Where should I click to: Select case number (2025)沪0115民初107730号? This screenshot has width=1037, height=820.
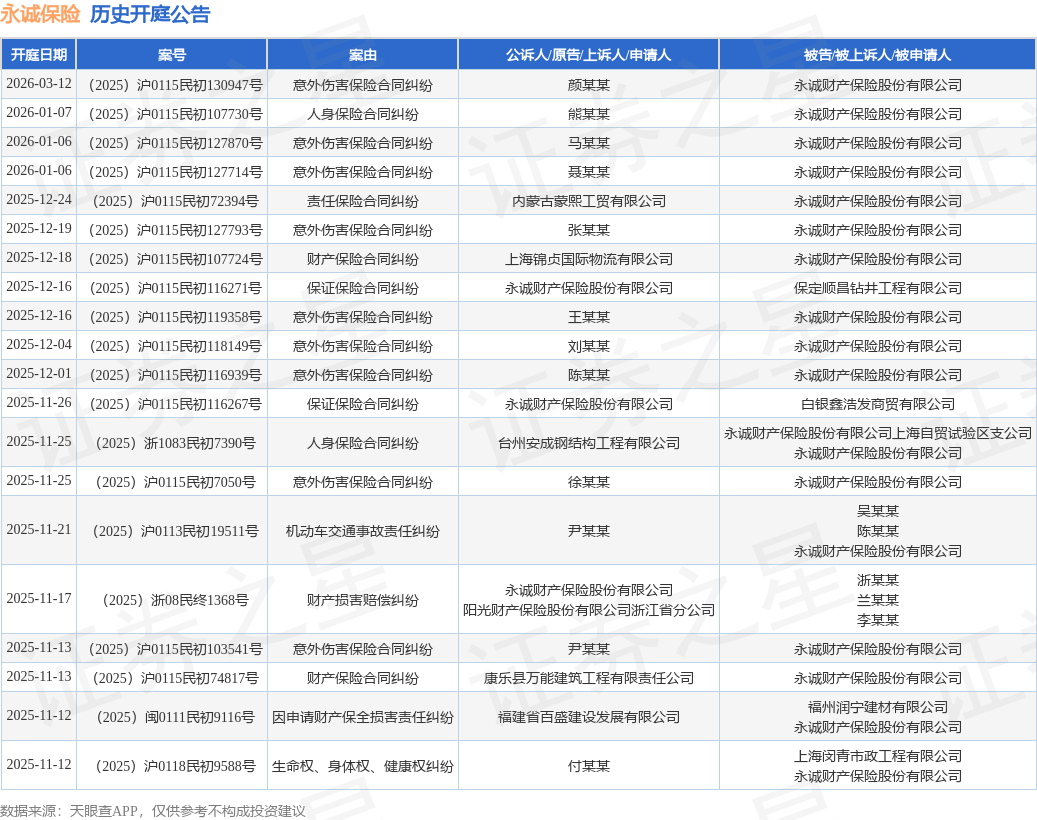[175, 114]
